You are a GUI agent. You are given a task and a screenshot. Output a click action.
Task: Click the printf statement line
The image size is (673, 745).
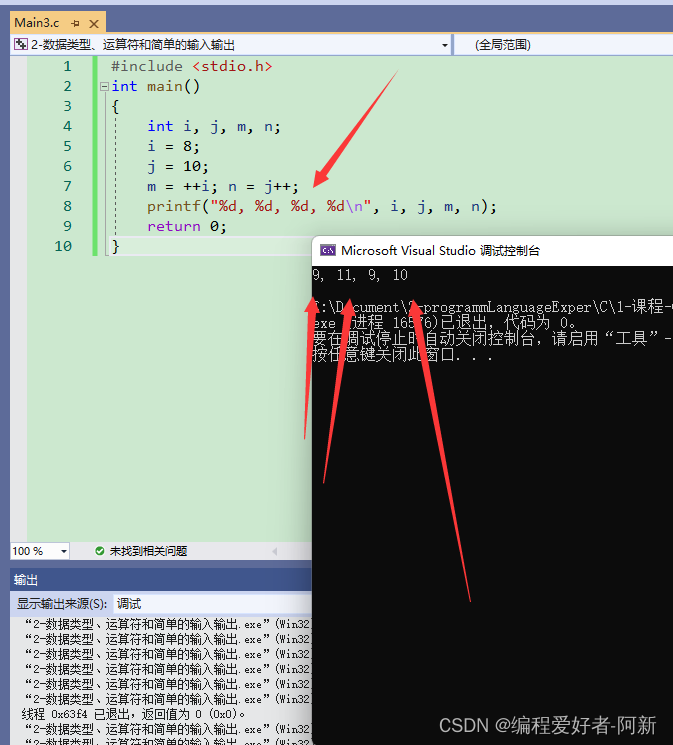322,207
